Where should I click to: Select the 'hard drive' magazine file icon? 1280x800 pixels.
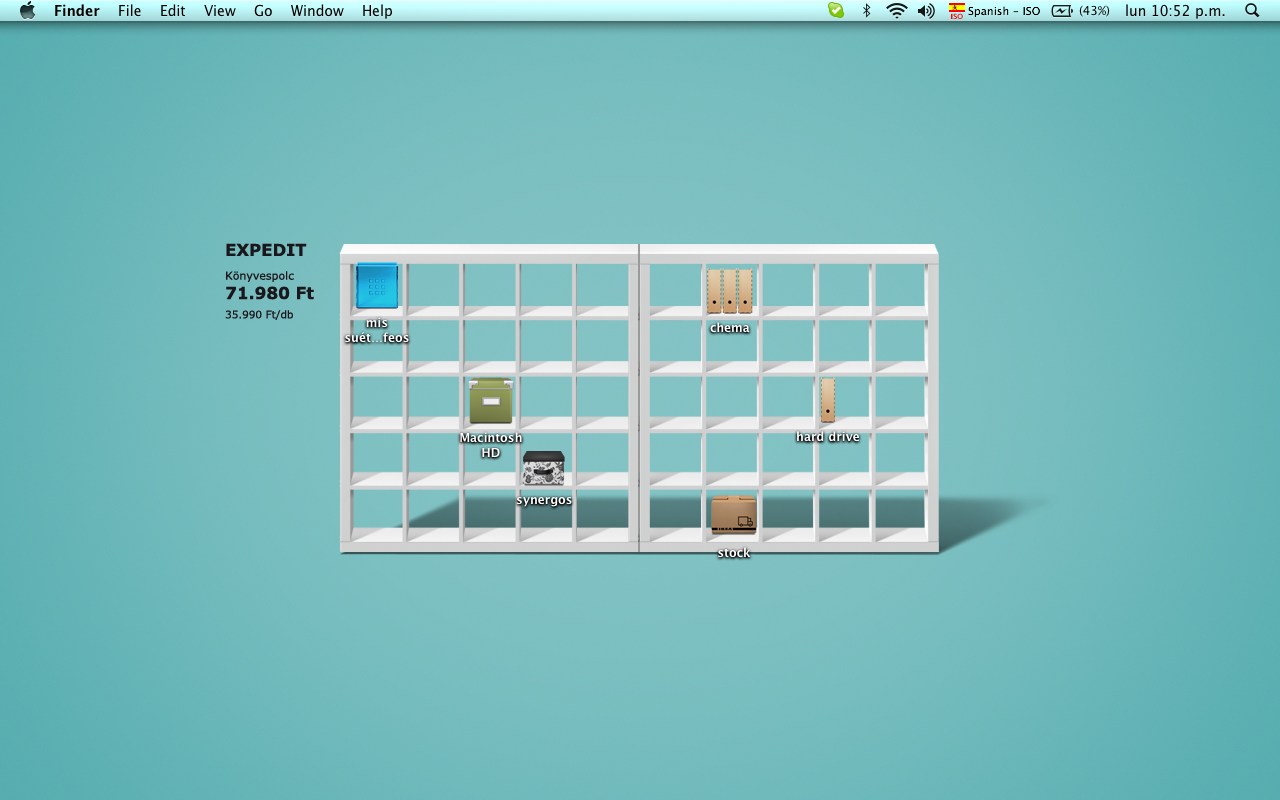(828, 400)
